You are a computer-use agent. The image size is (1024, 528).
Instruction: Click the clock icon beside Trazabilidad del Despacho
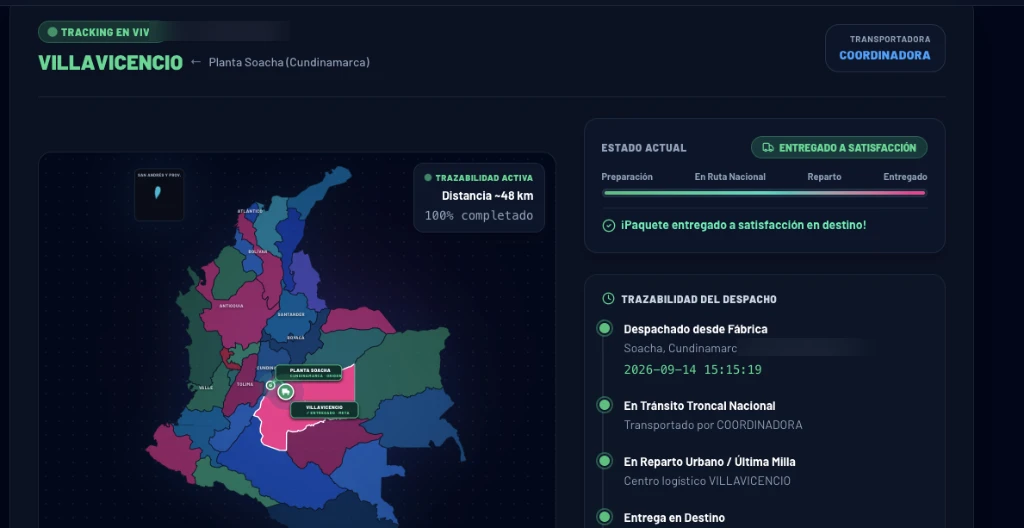608,299
